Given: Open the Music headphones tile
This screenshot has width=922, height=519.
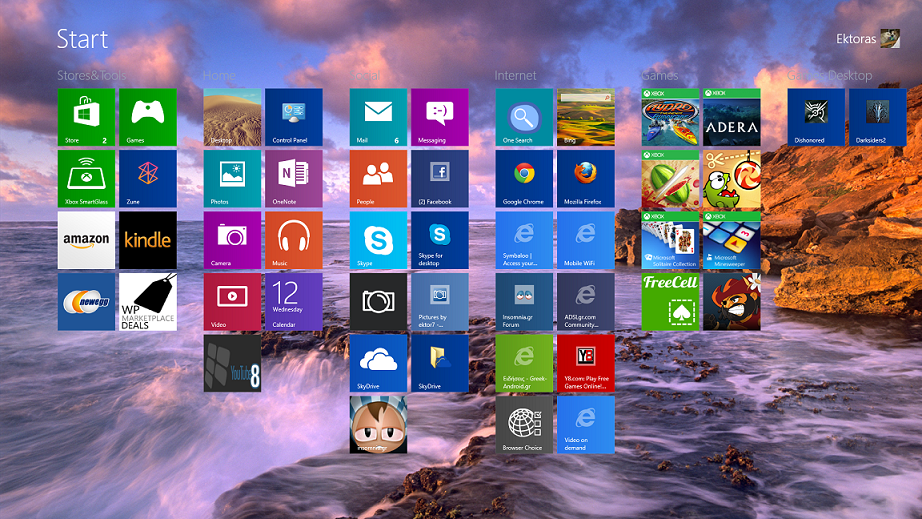Looking at the screenshot, I should (293, 240).
